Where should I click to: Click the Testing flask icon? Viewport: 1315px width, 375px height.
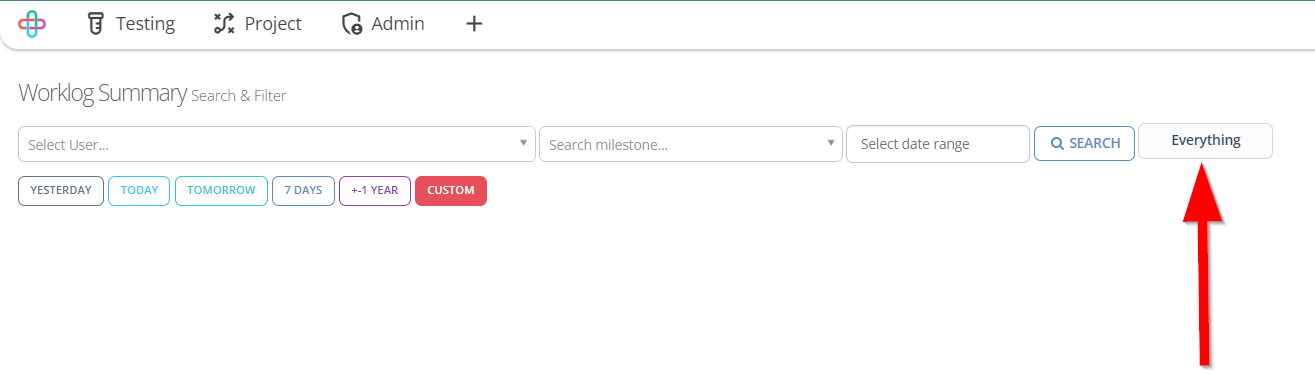click(96, 24)
